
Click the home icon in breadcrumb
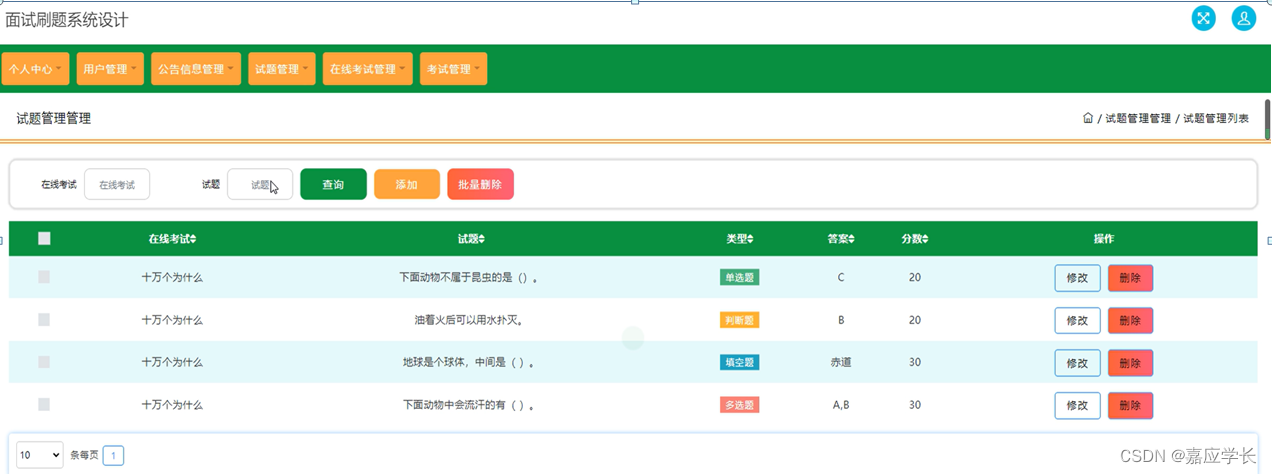pyautogui.click(x=1088, y=118)
